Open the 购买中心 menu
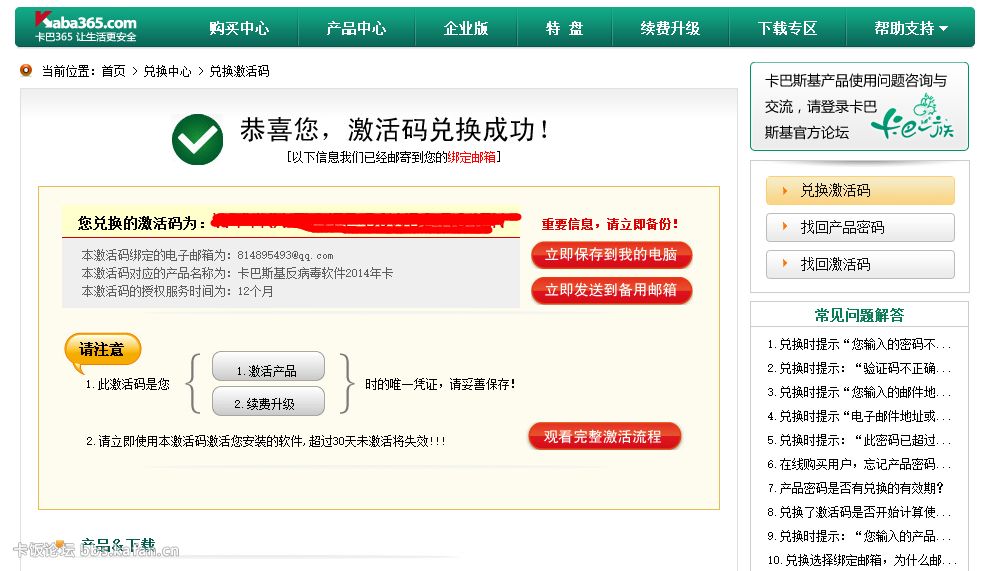Screen dimensions: 991x571 (240, 28)
